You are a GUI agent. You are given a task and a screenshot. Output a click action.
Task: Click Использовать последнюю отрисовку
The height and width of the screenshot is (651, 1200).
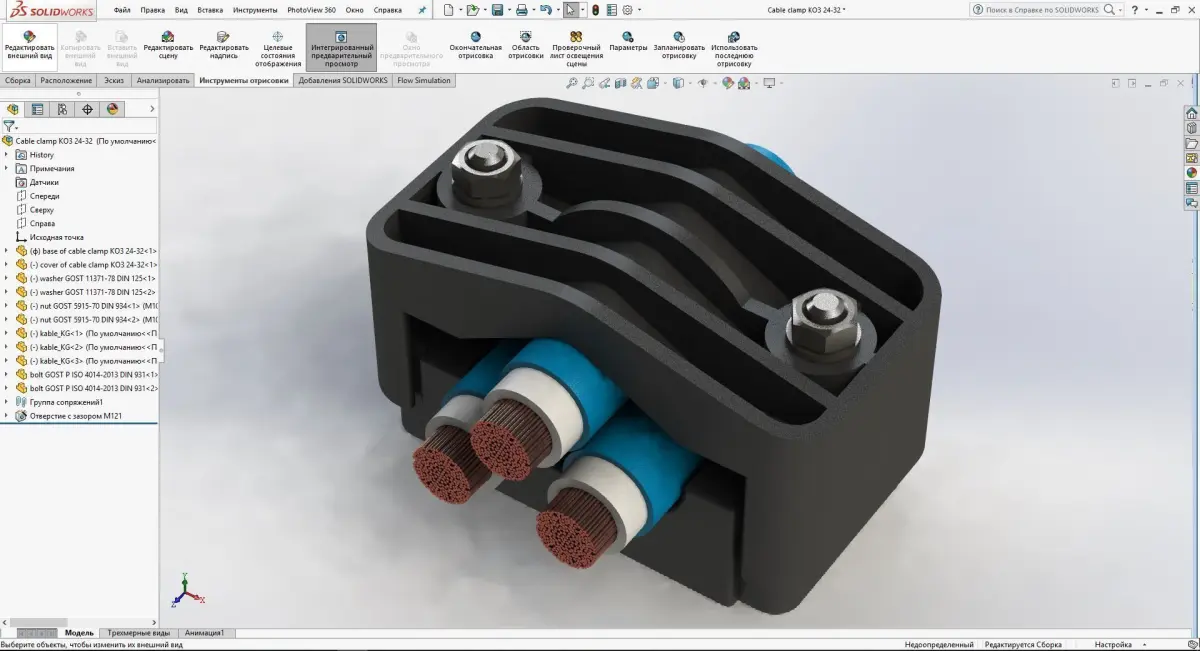coord(734,48)
